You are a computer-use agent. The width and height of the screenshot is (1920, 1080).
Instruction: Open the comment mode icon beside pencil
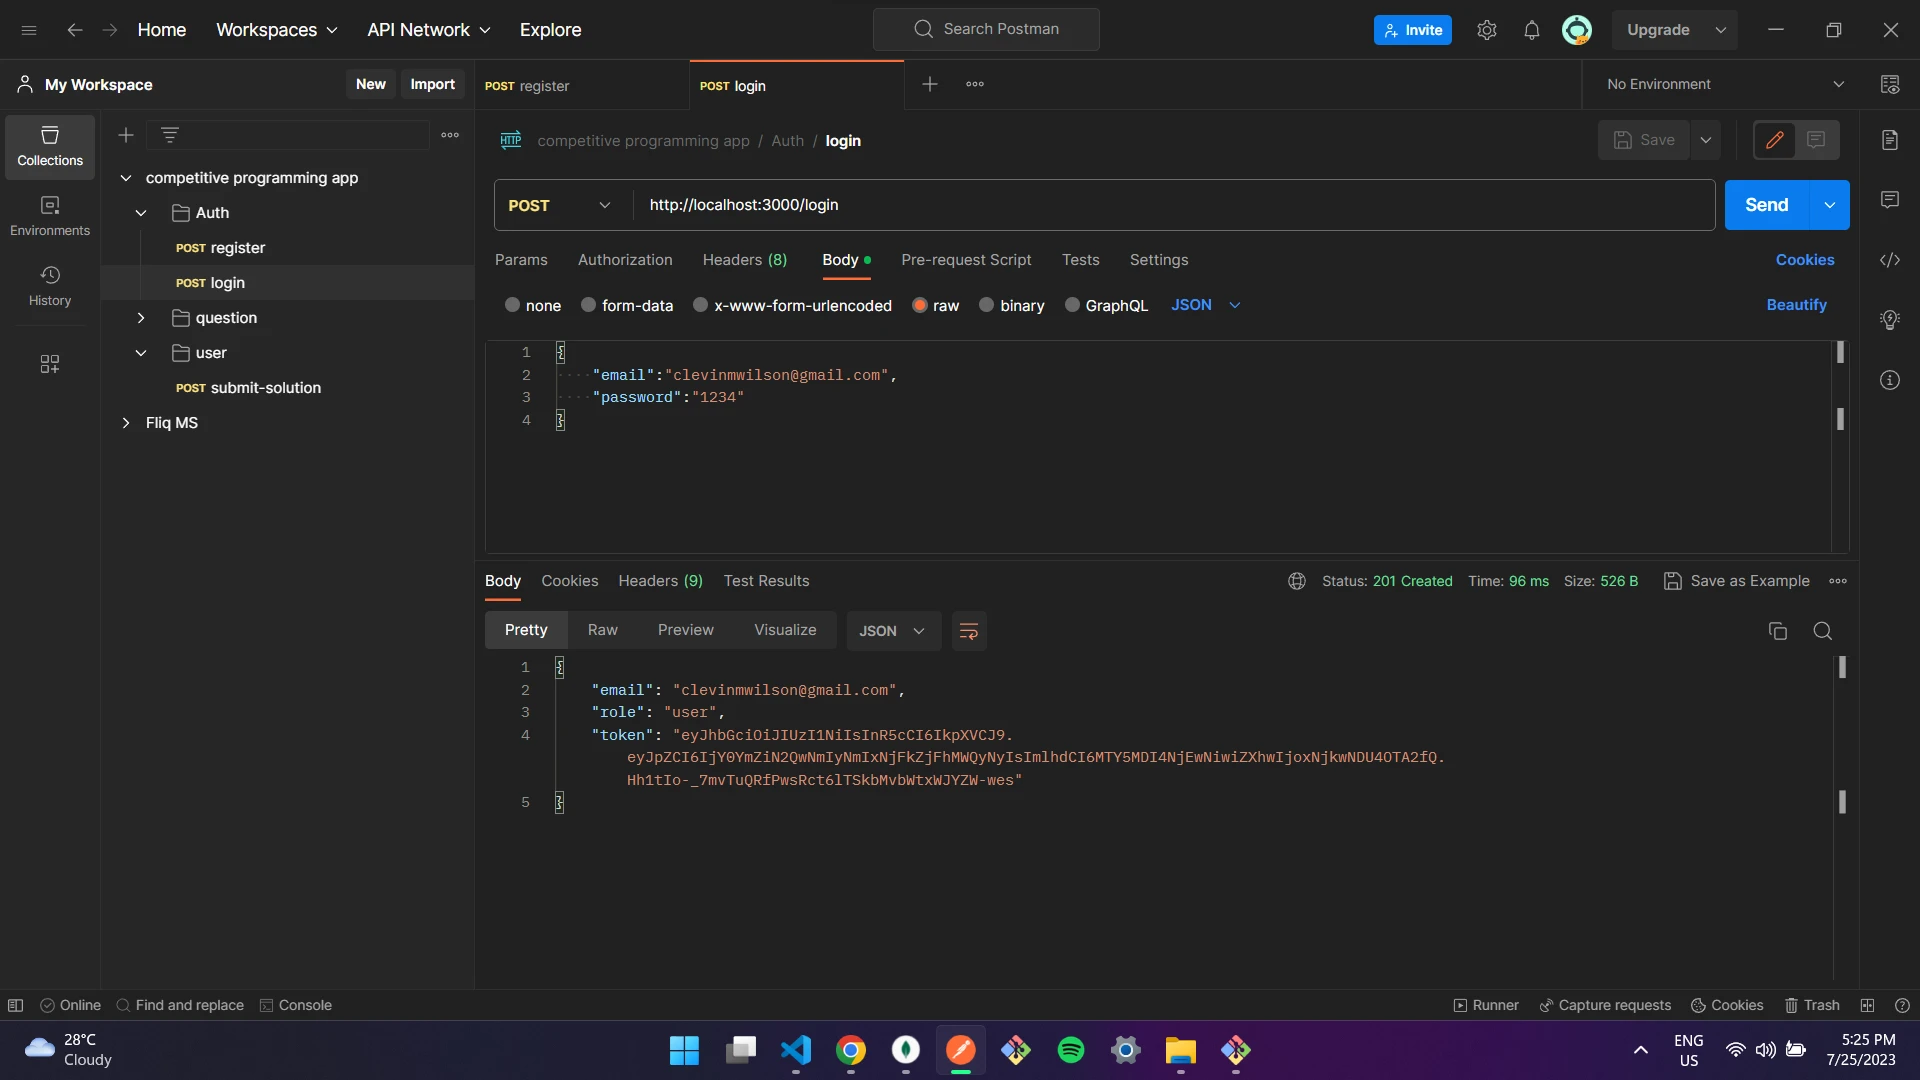tap(1817, 140)
